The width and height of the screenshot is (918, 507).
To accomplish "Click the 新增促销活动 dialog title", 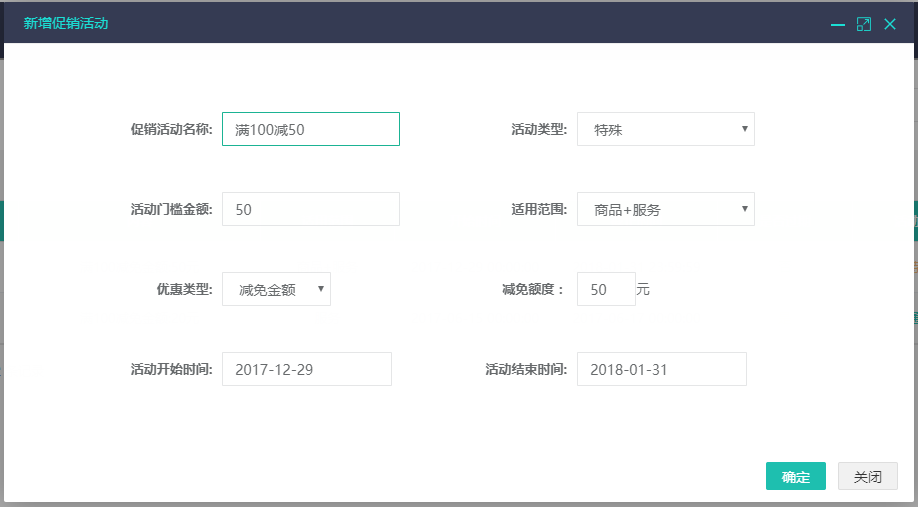I will click(66, 23).
